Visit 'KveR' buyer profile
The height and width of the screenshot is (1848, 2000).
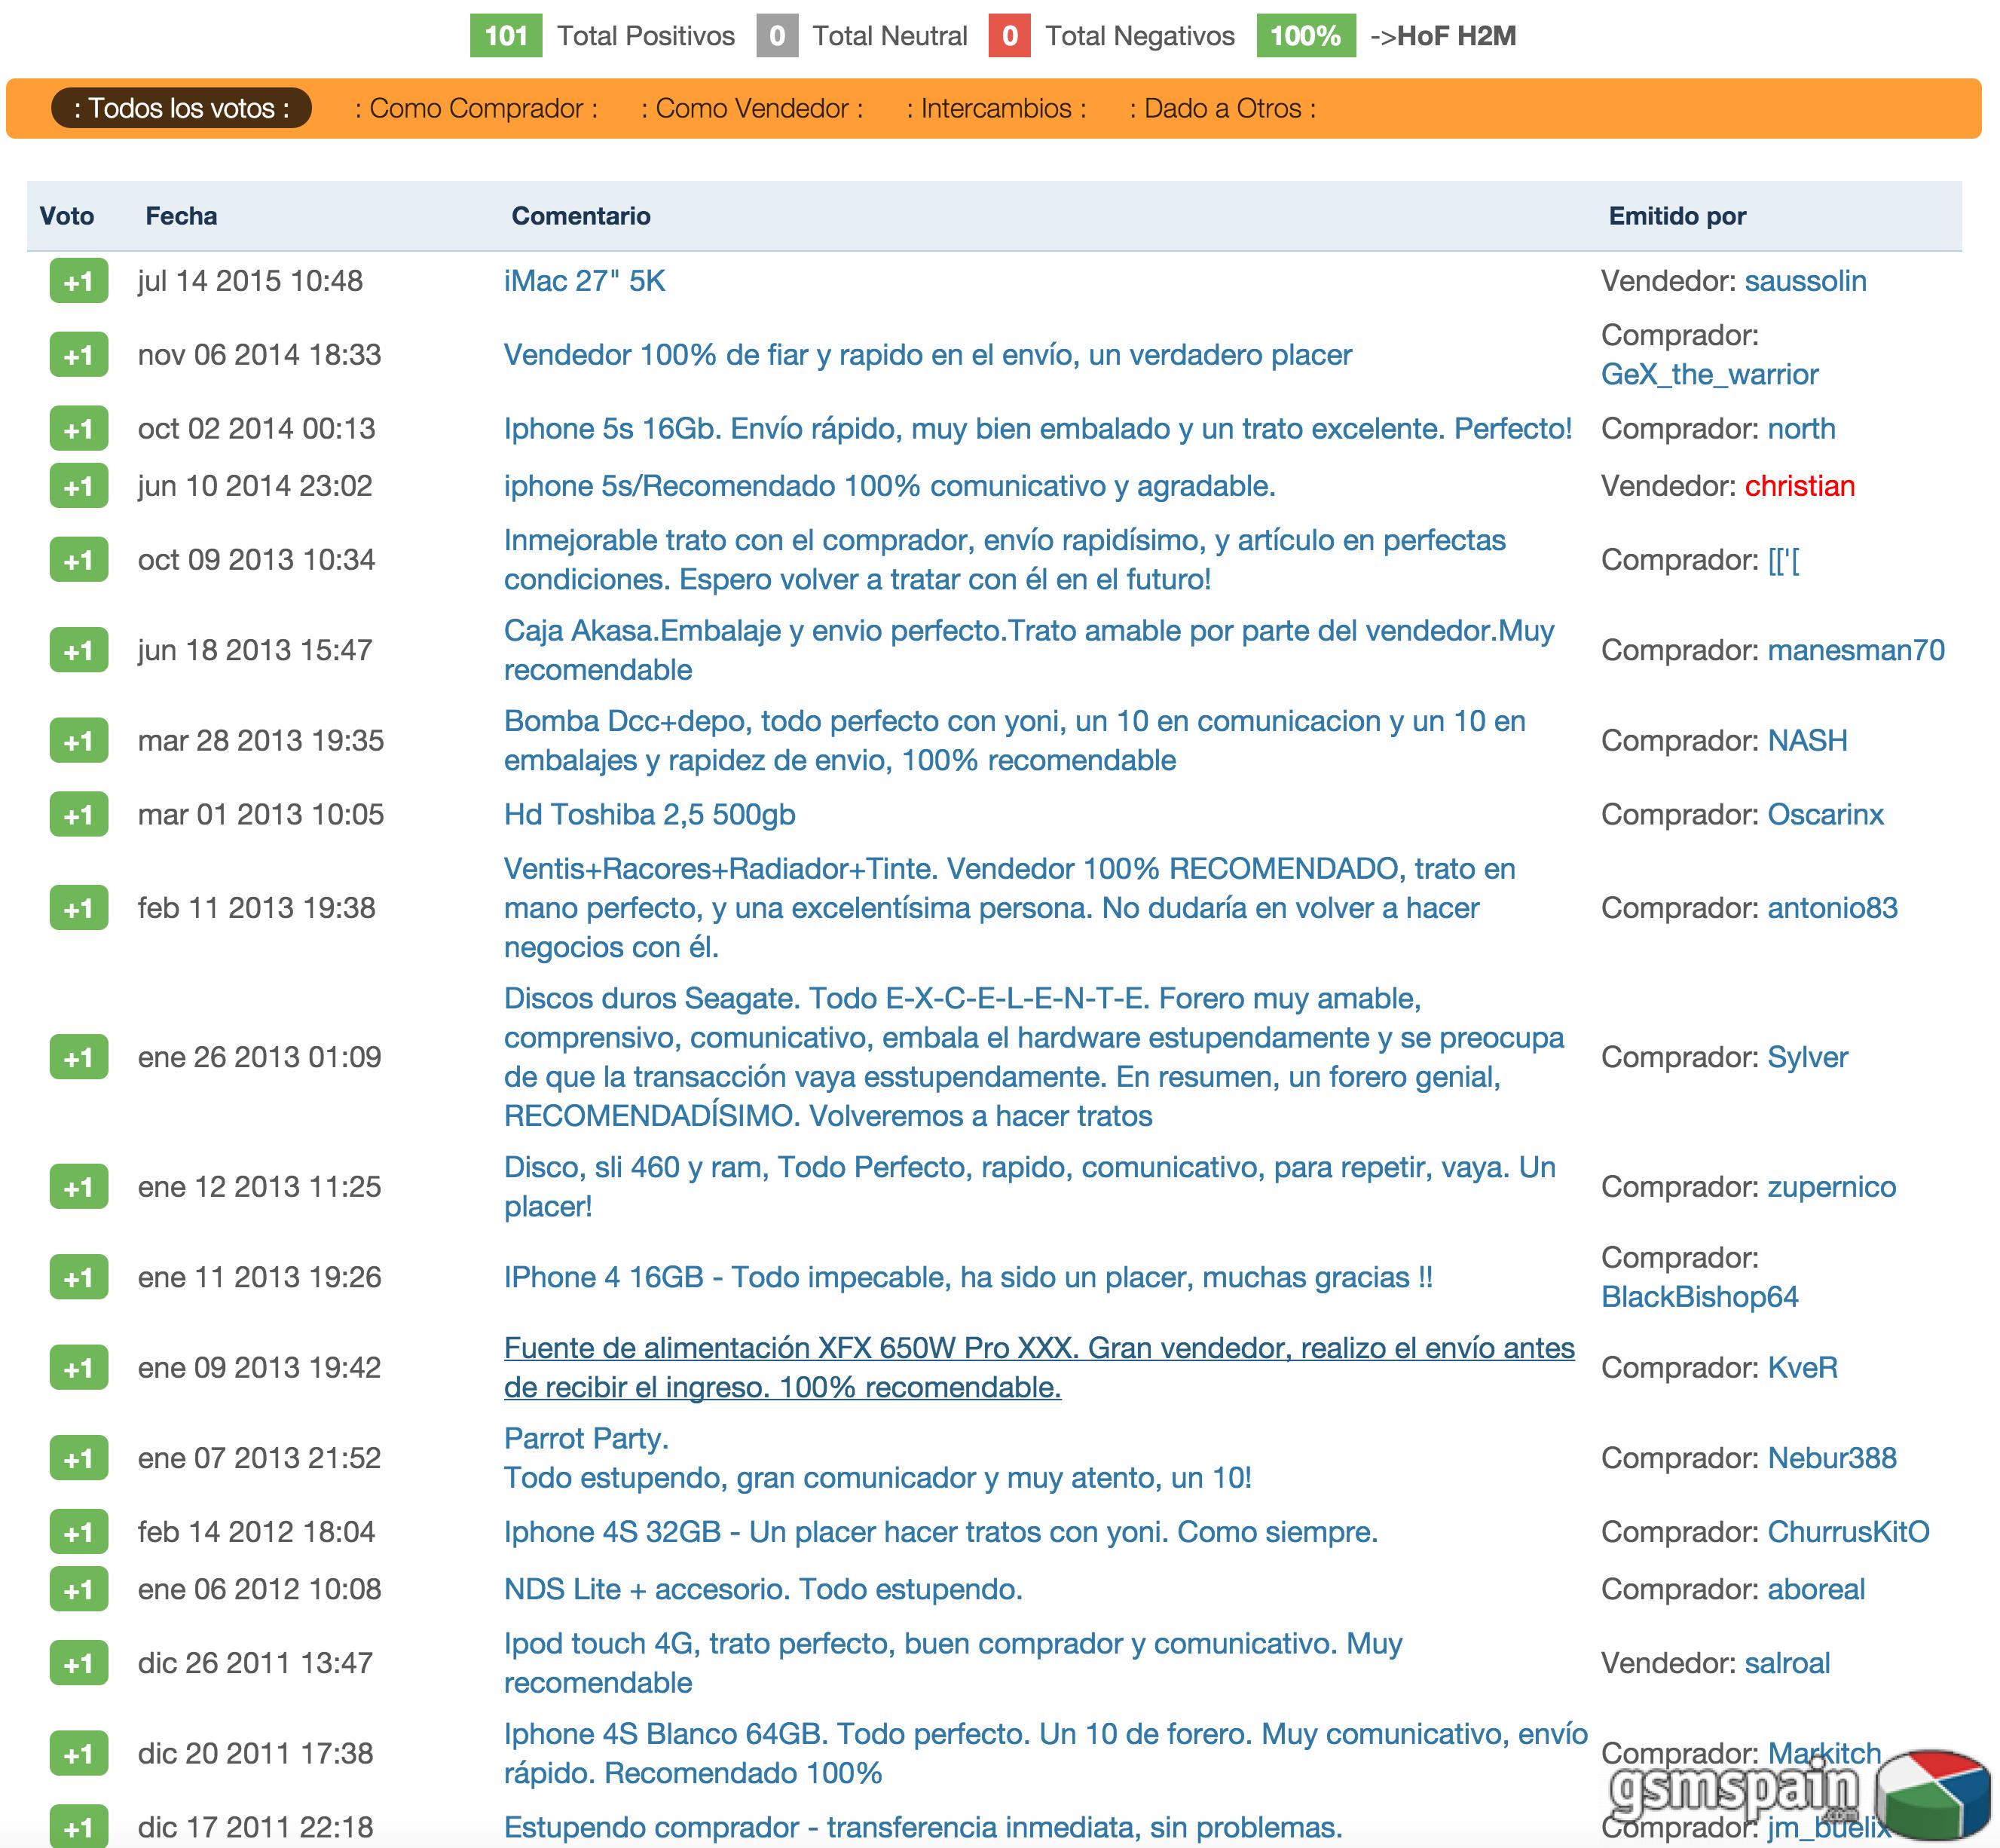pos(1802,1368)
